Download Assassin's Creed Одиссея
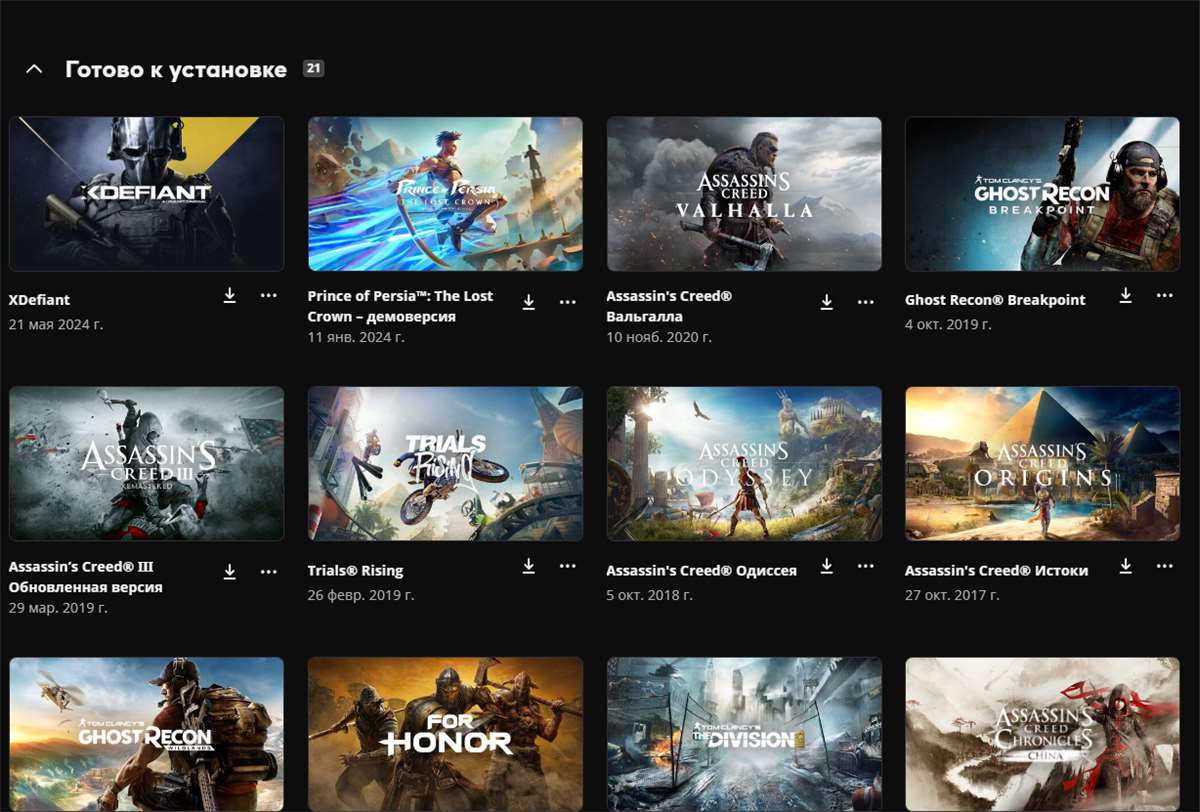Image resolution: width=1200 pixels, height=812 pixels. (826, 566)
